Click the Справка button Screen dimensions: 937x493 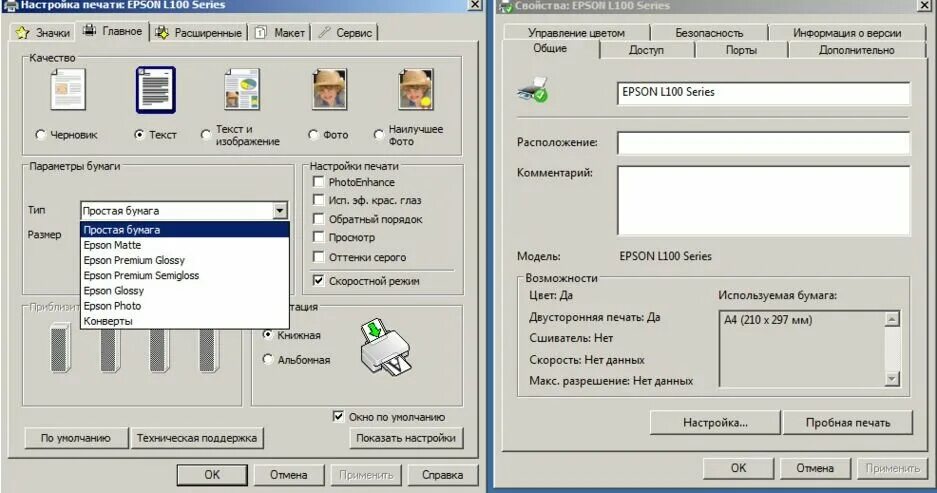pyautogui.click(x=442, y=475)
